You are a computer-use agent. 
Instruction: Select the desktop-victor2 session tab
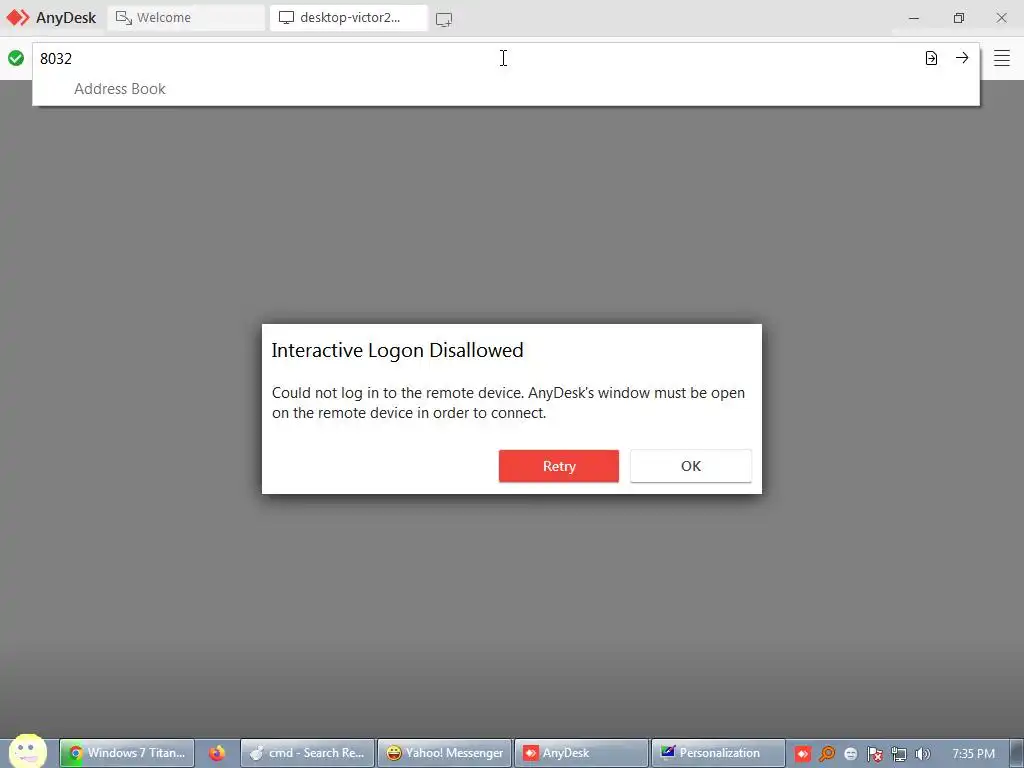tap(349, 18)
